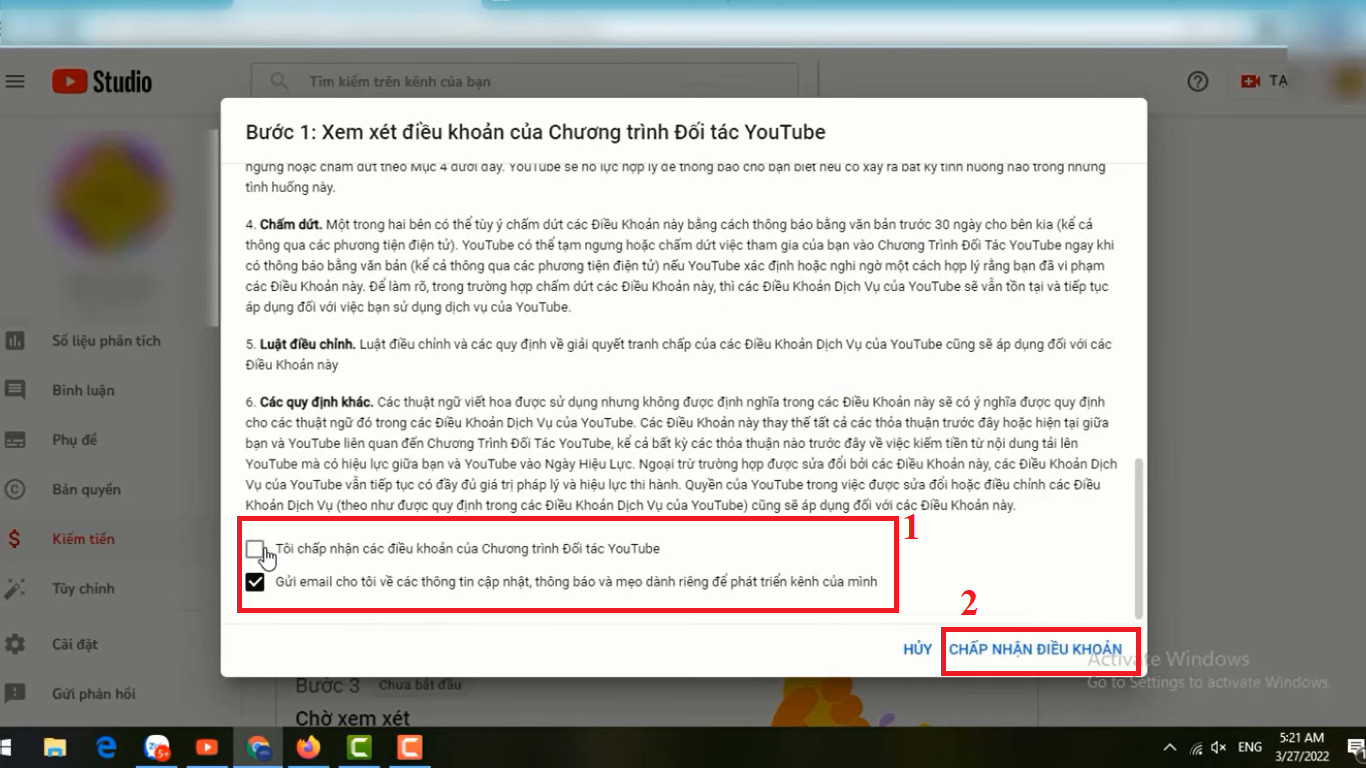The width and height of the screenshot is (1366, 768).
Task: Click the YouTube Studio logo
Action: [102, 81]
